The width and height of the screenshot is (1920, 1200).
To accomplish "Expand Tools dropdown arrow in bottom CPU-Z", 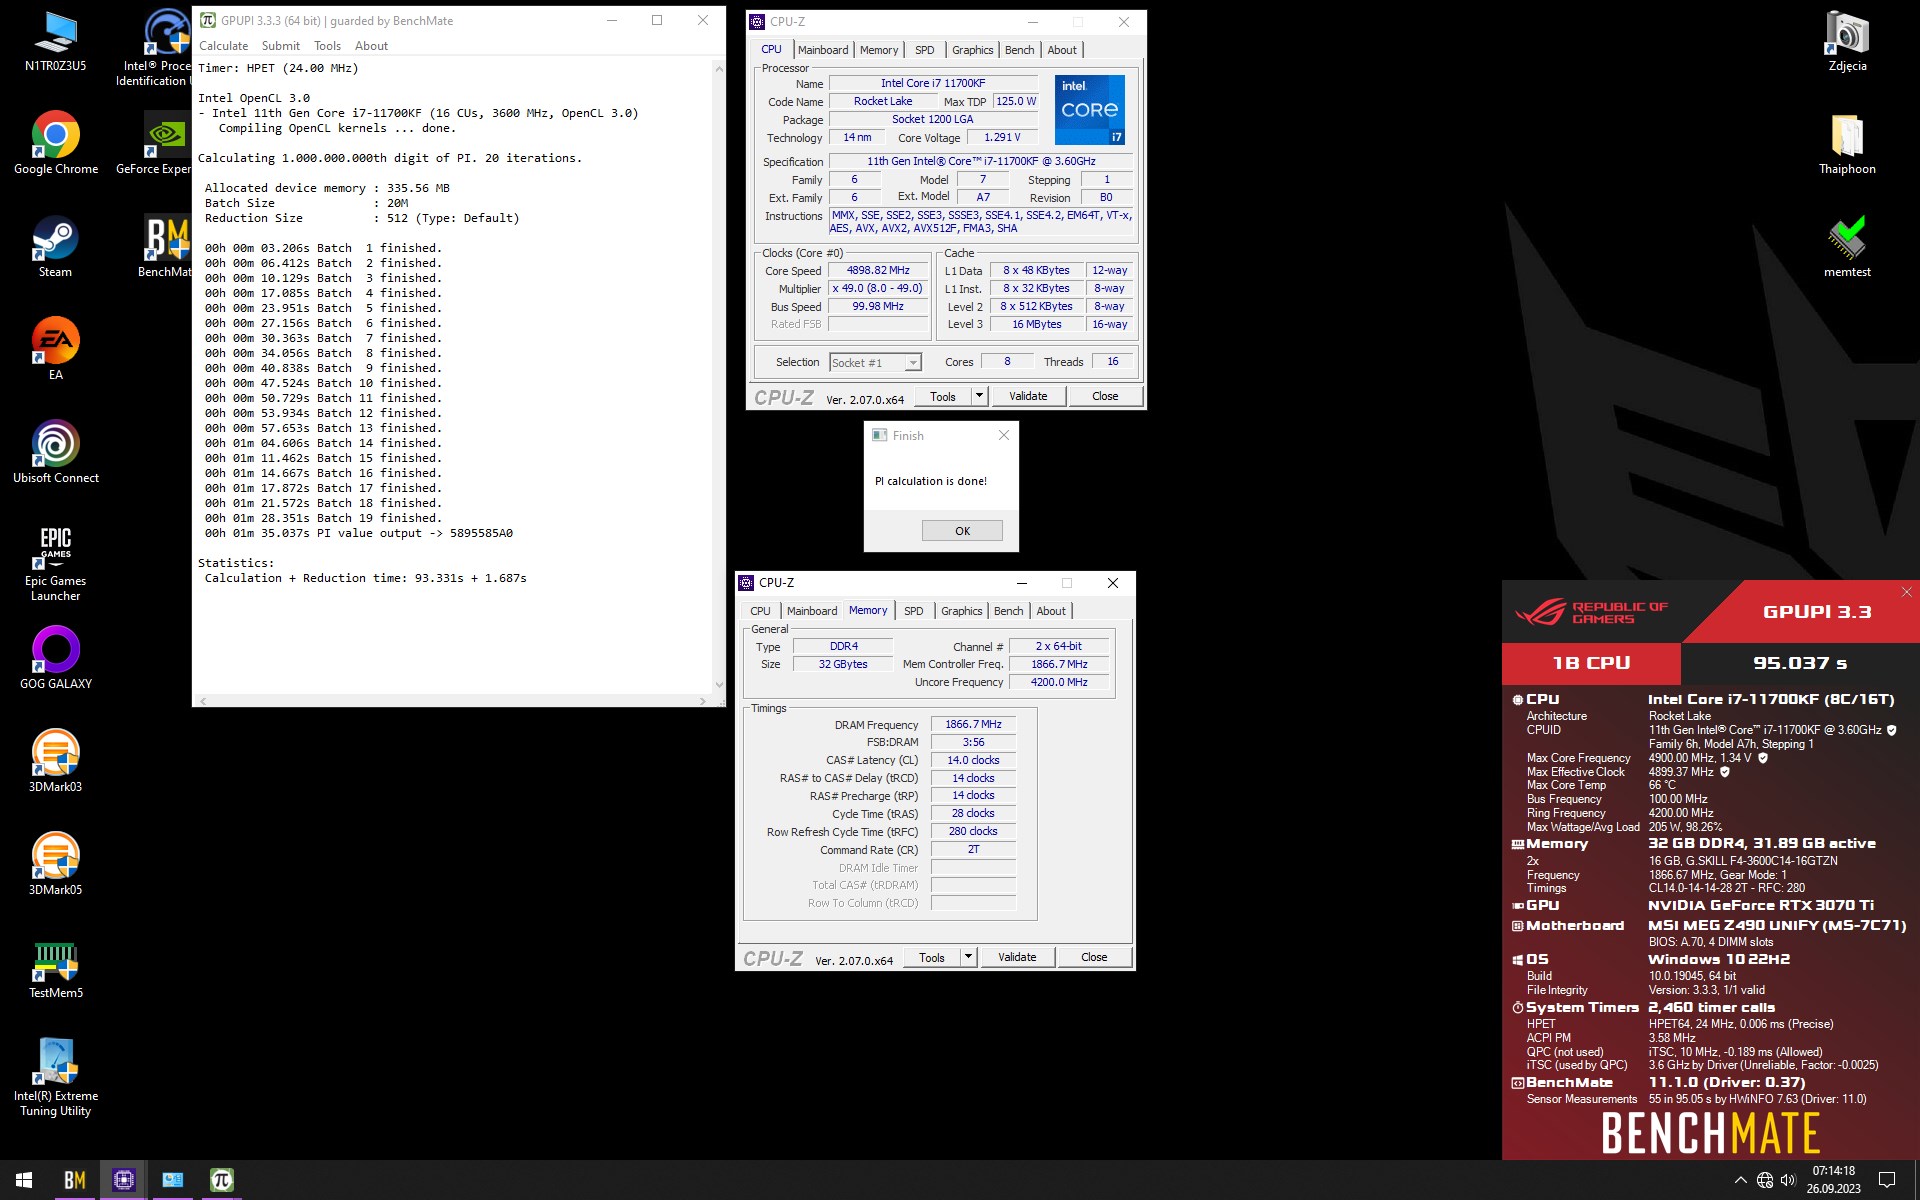I will tap(968, 957).
